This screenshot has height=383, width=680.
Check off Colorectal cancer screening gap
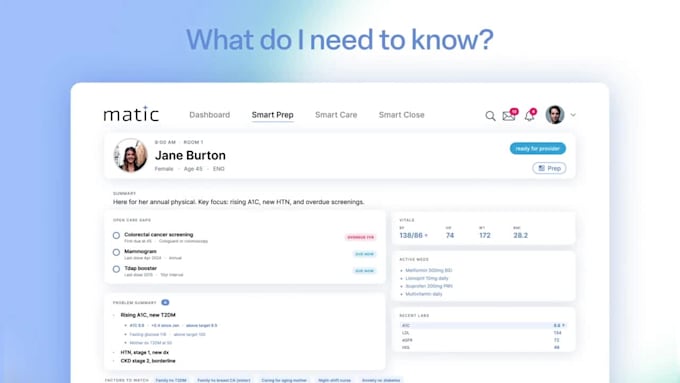tap(116, 236)
